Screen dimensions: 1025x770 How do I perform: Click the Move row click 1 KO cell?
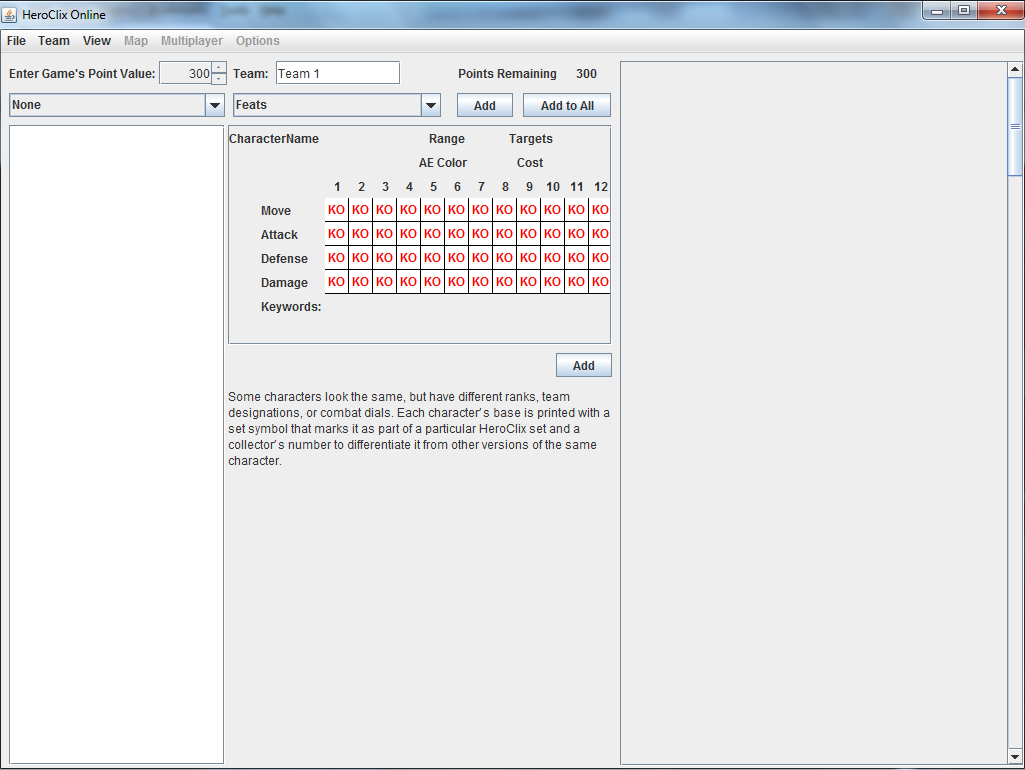[x=336, y=210]
